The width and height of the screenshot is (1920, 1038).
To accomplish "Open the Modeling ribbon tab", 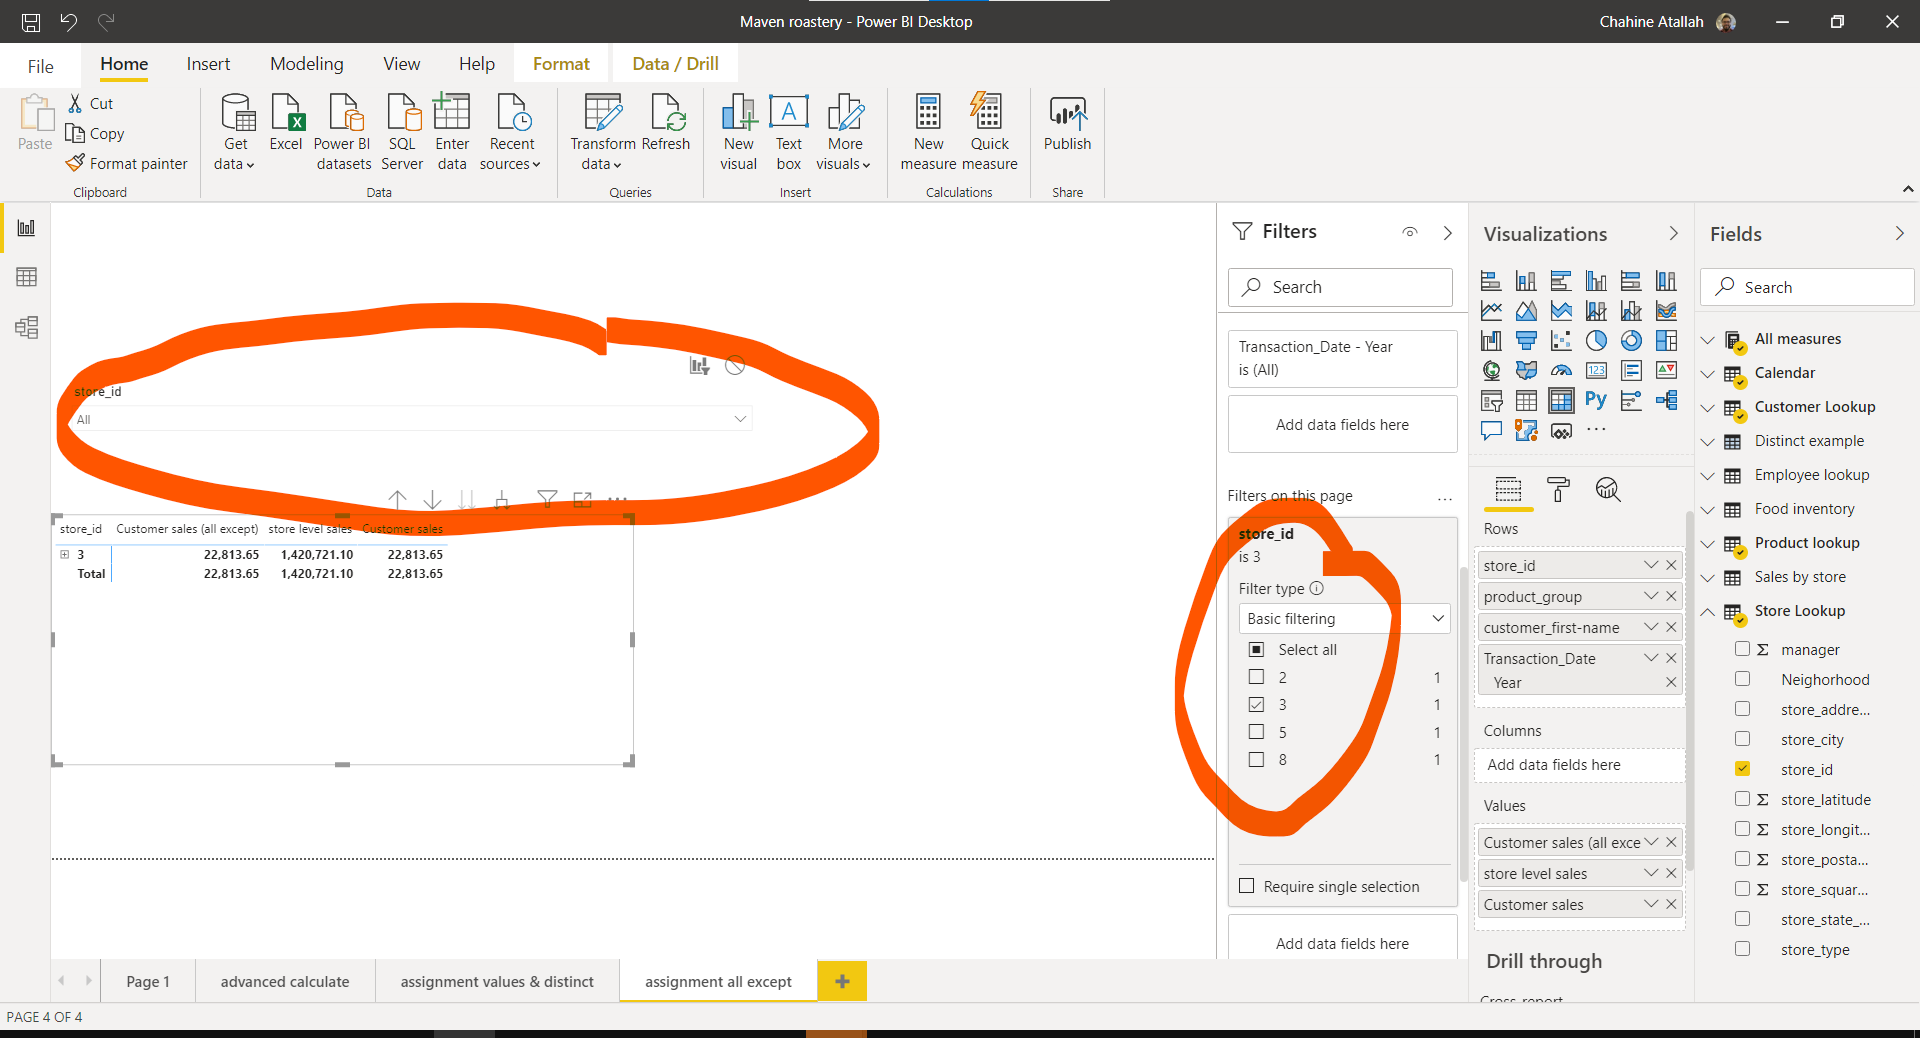I will (306, 64).
